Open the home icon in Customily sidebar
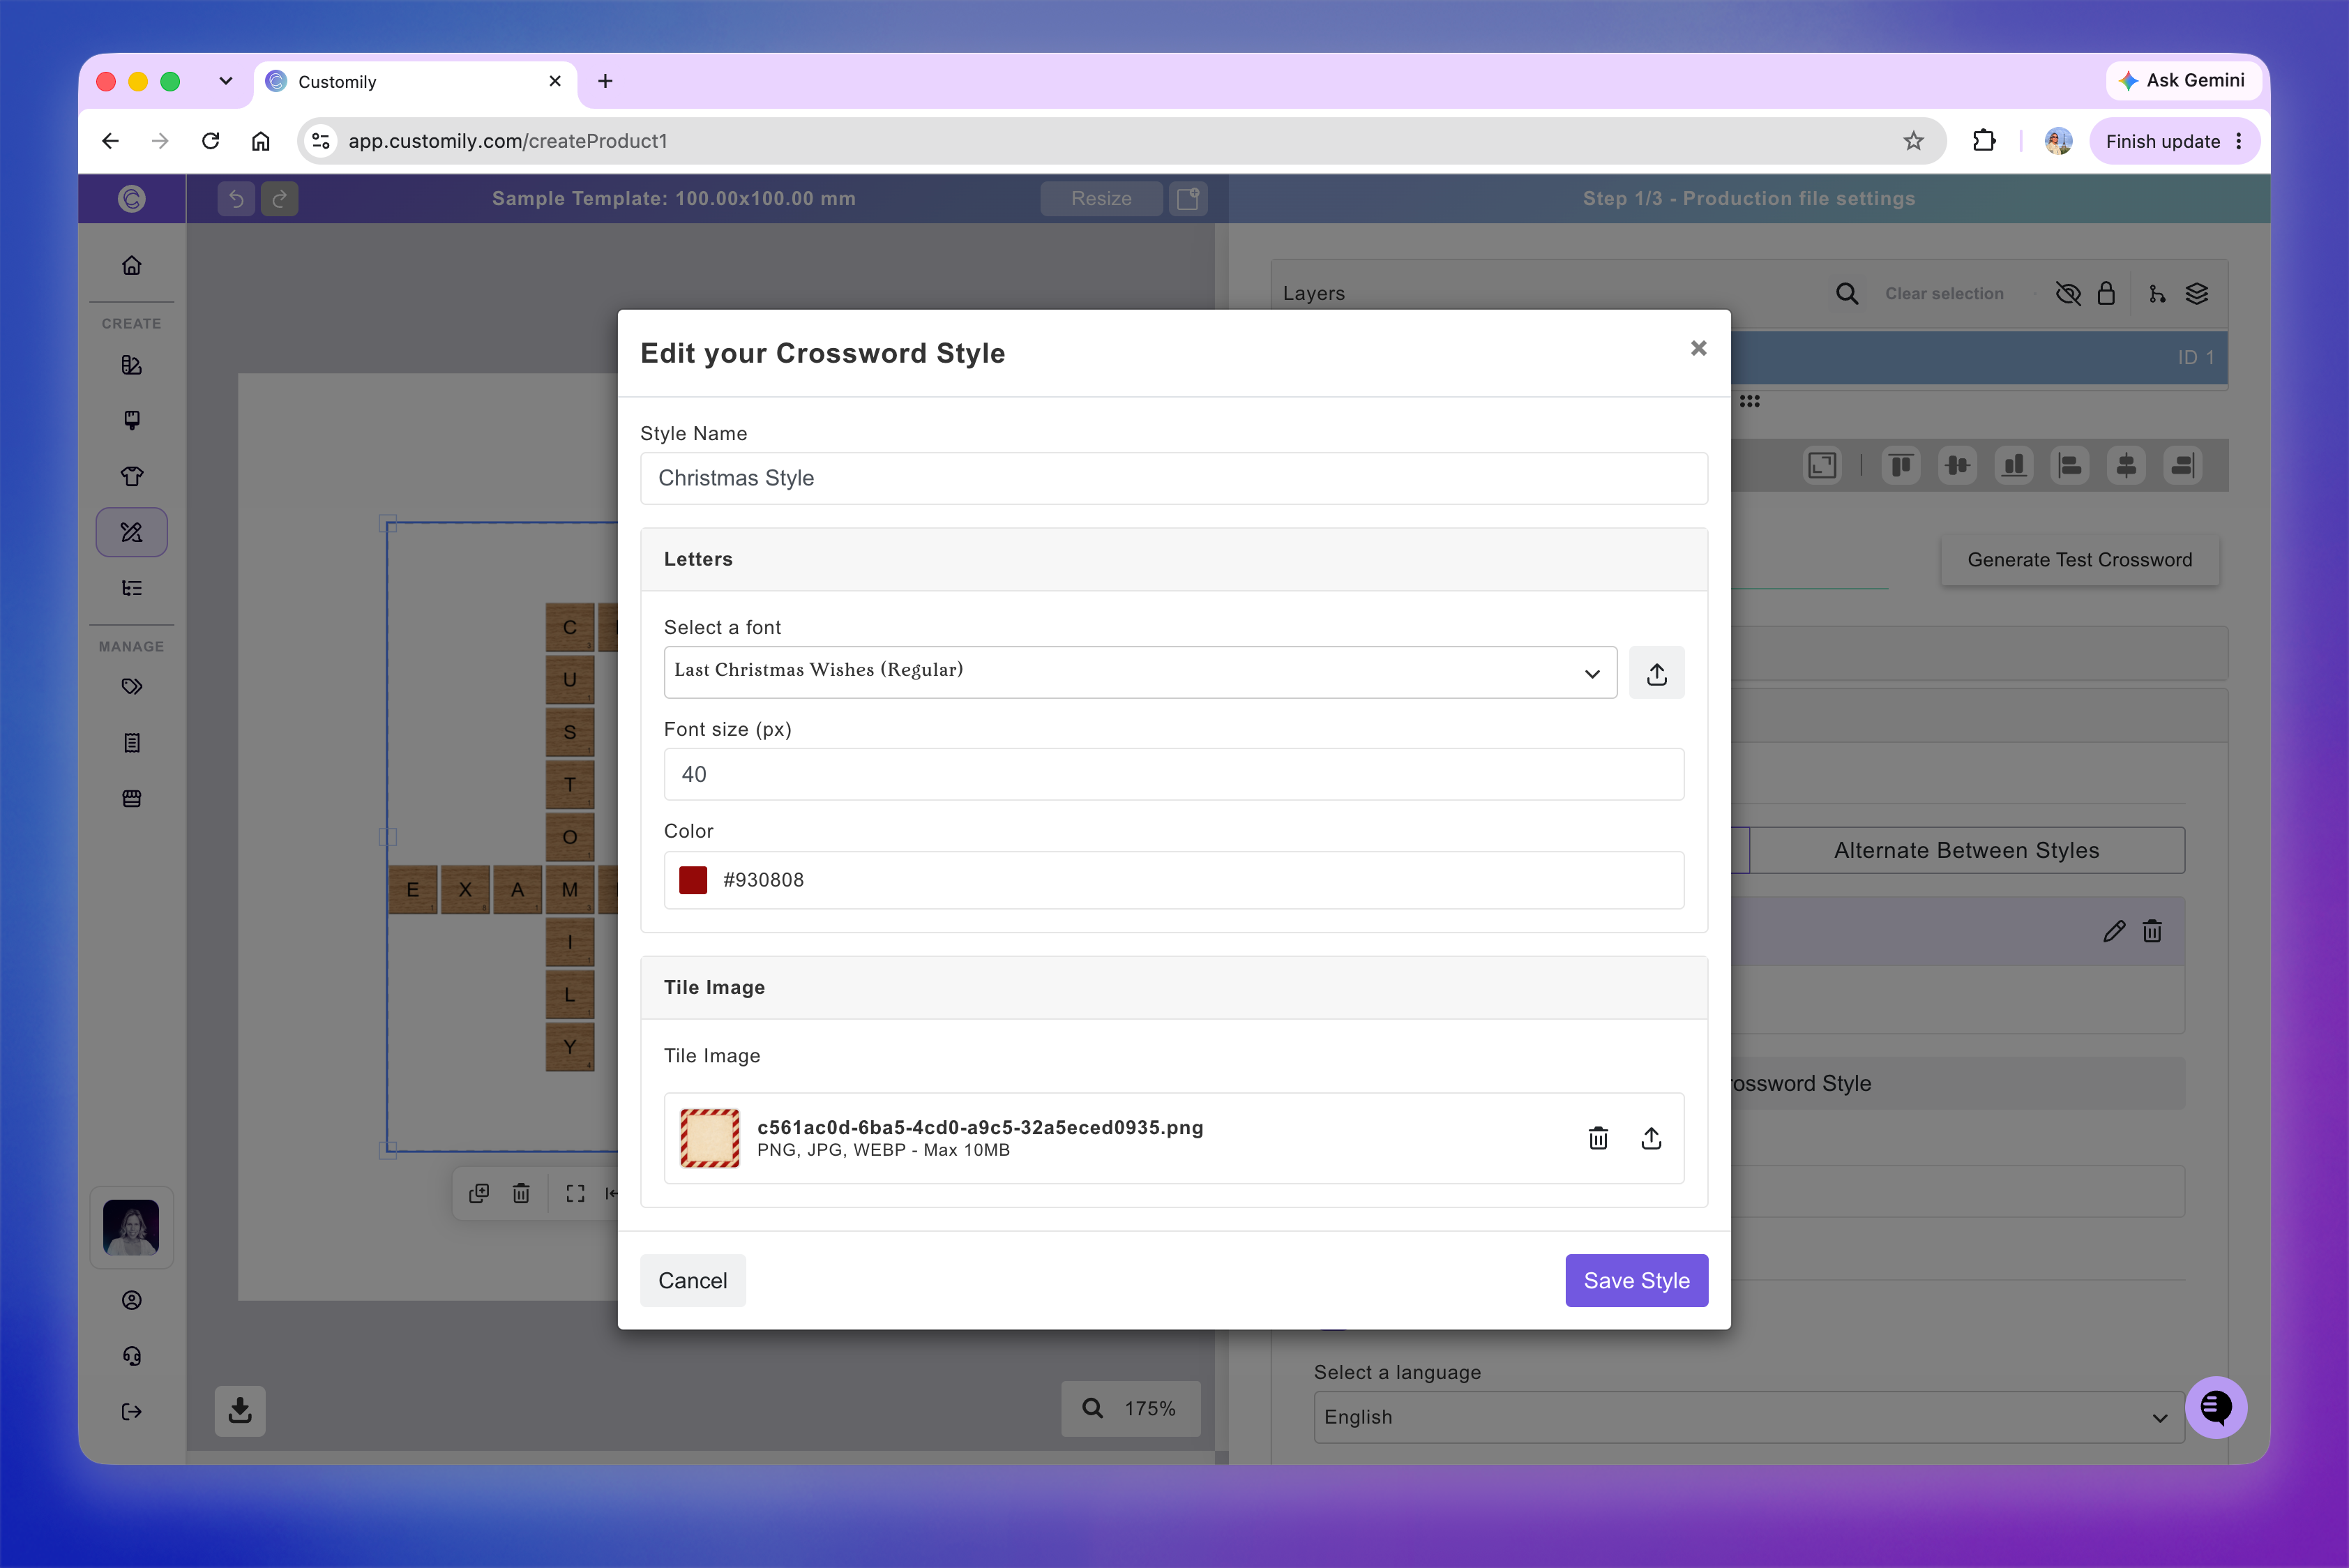This screenshot has height=1568, width=2349. (131, 265)
